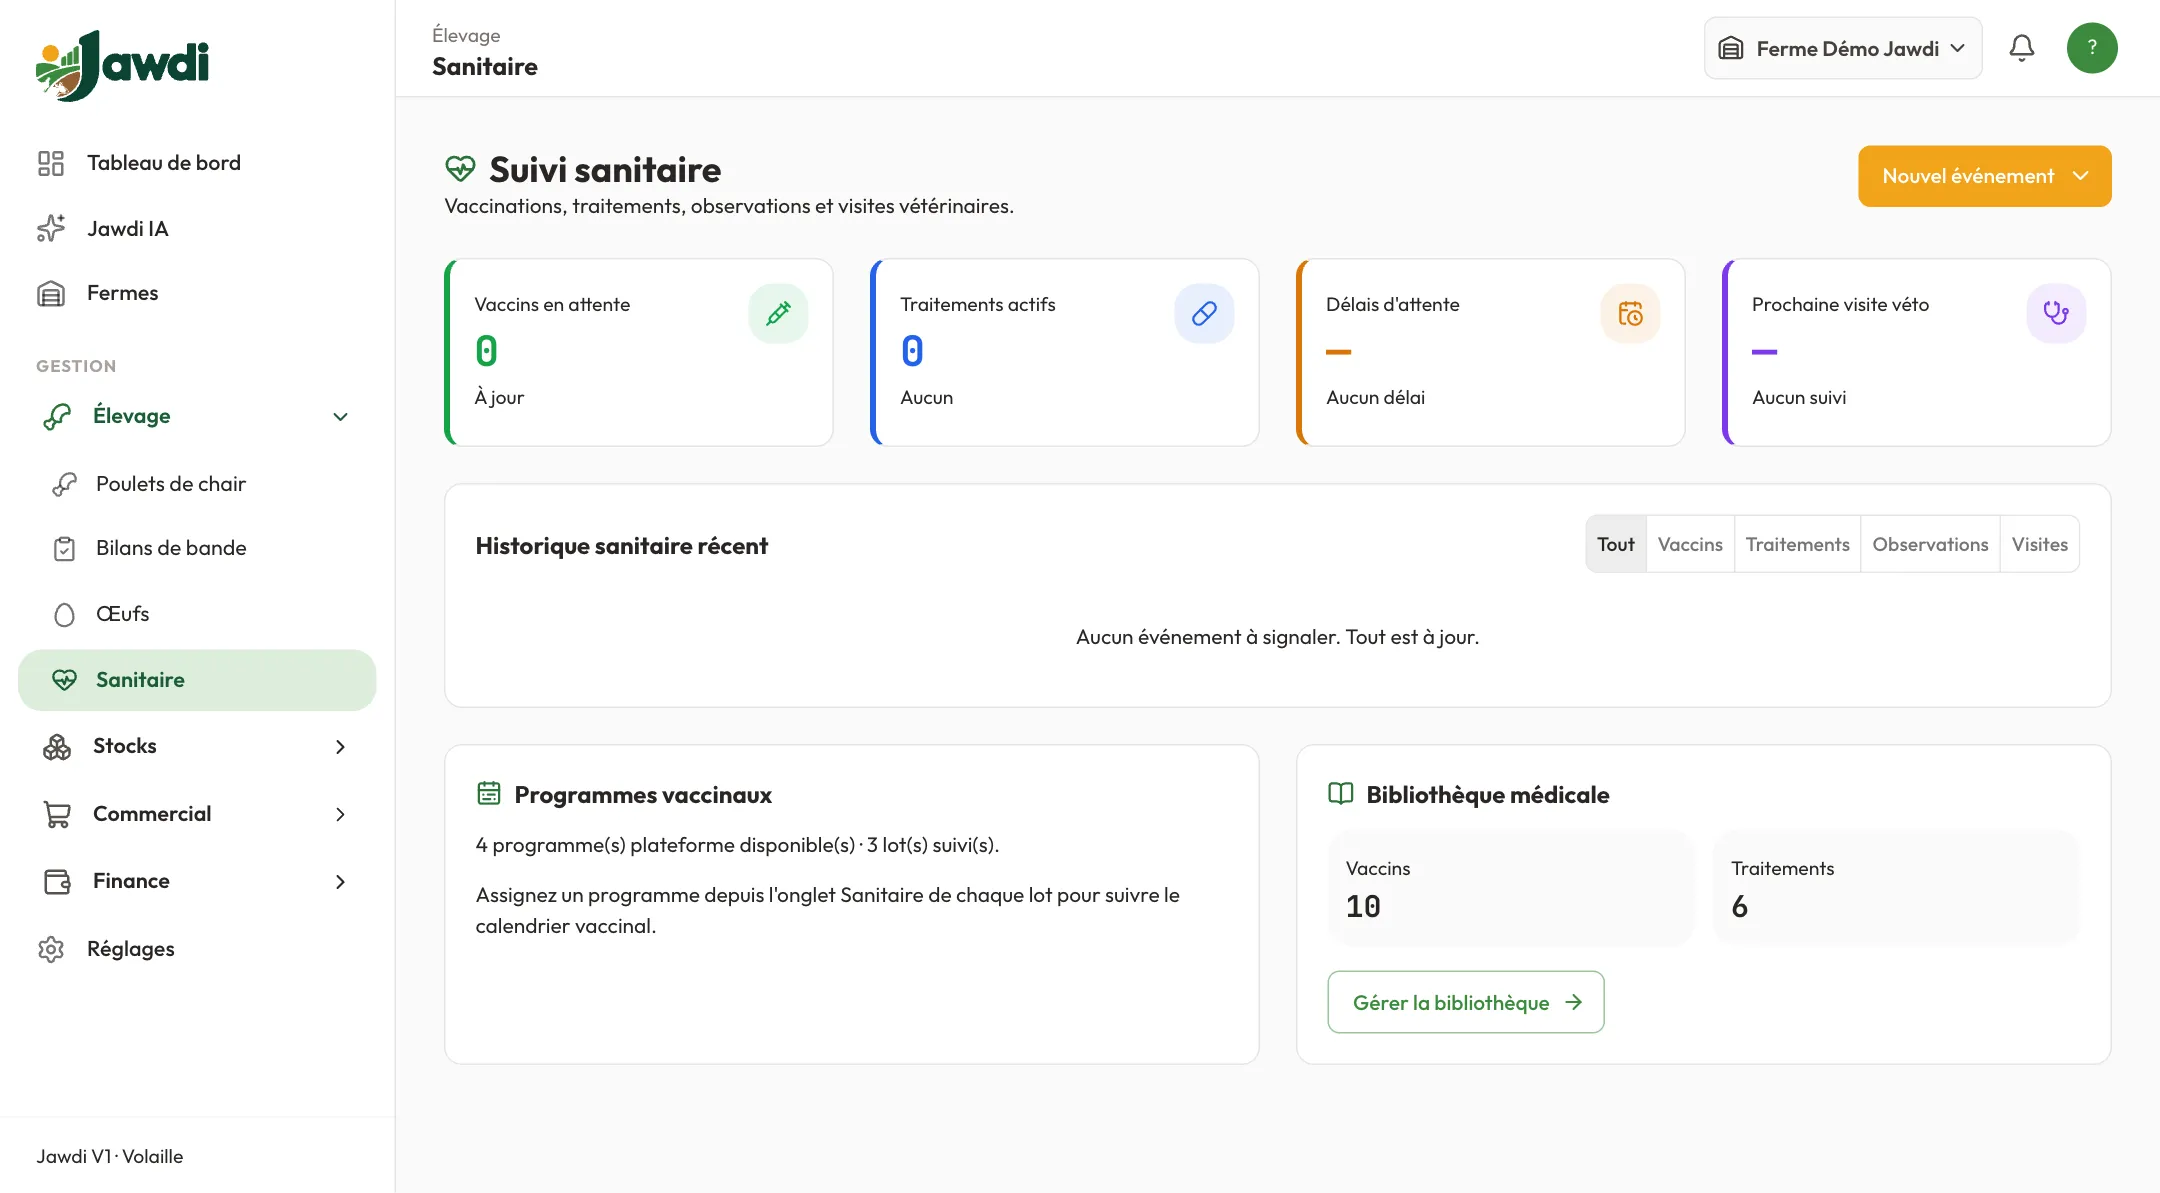Click Gérer la bibliothèque button
The height and width of the screenshot is (1193, 2160).
point(1466,1002)
